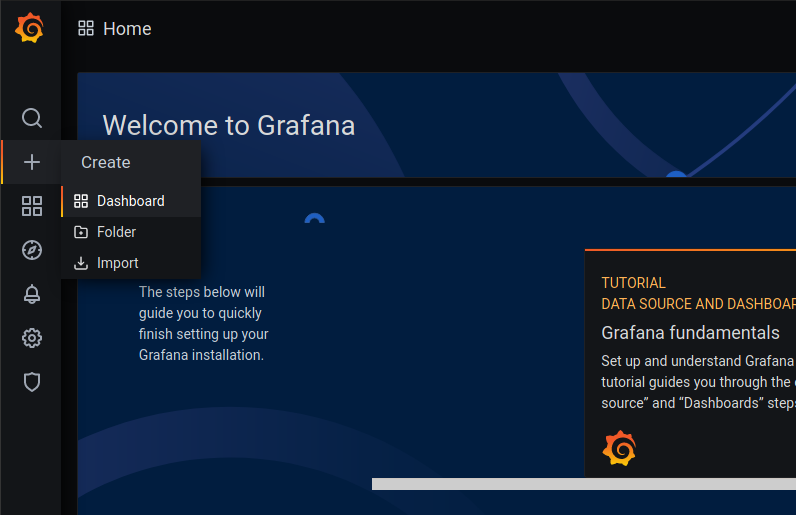Open the Server Admin shield icon

click(31, 382)
